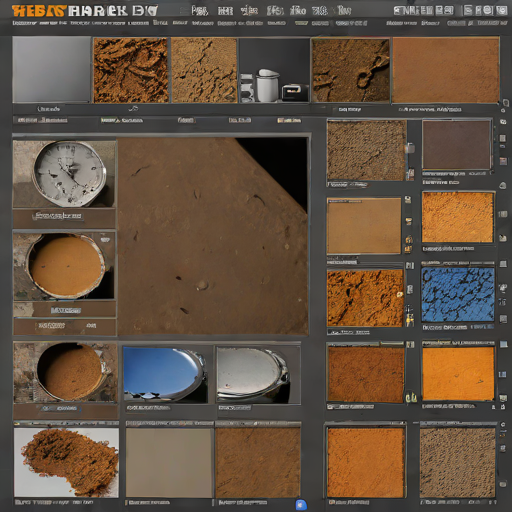Image resolution: width=512 pixels, height=512 pixels.
Task: Click the orange logo in the header
Action: point(39,11)
